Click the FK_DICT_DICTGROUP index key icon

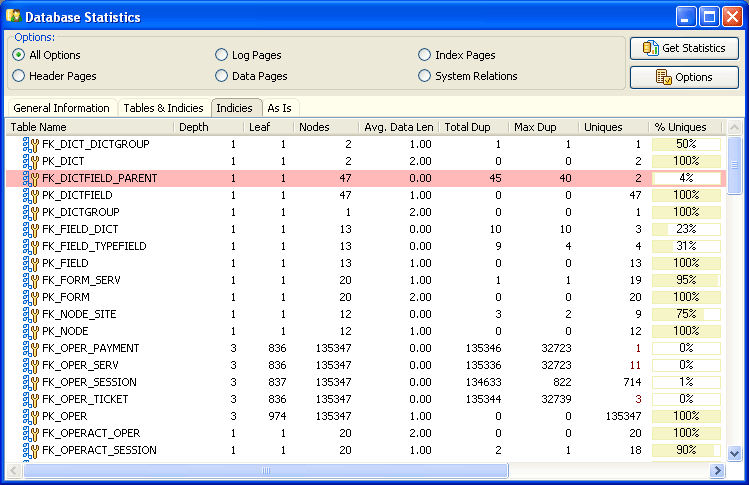(x=30, y=144)
